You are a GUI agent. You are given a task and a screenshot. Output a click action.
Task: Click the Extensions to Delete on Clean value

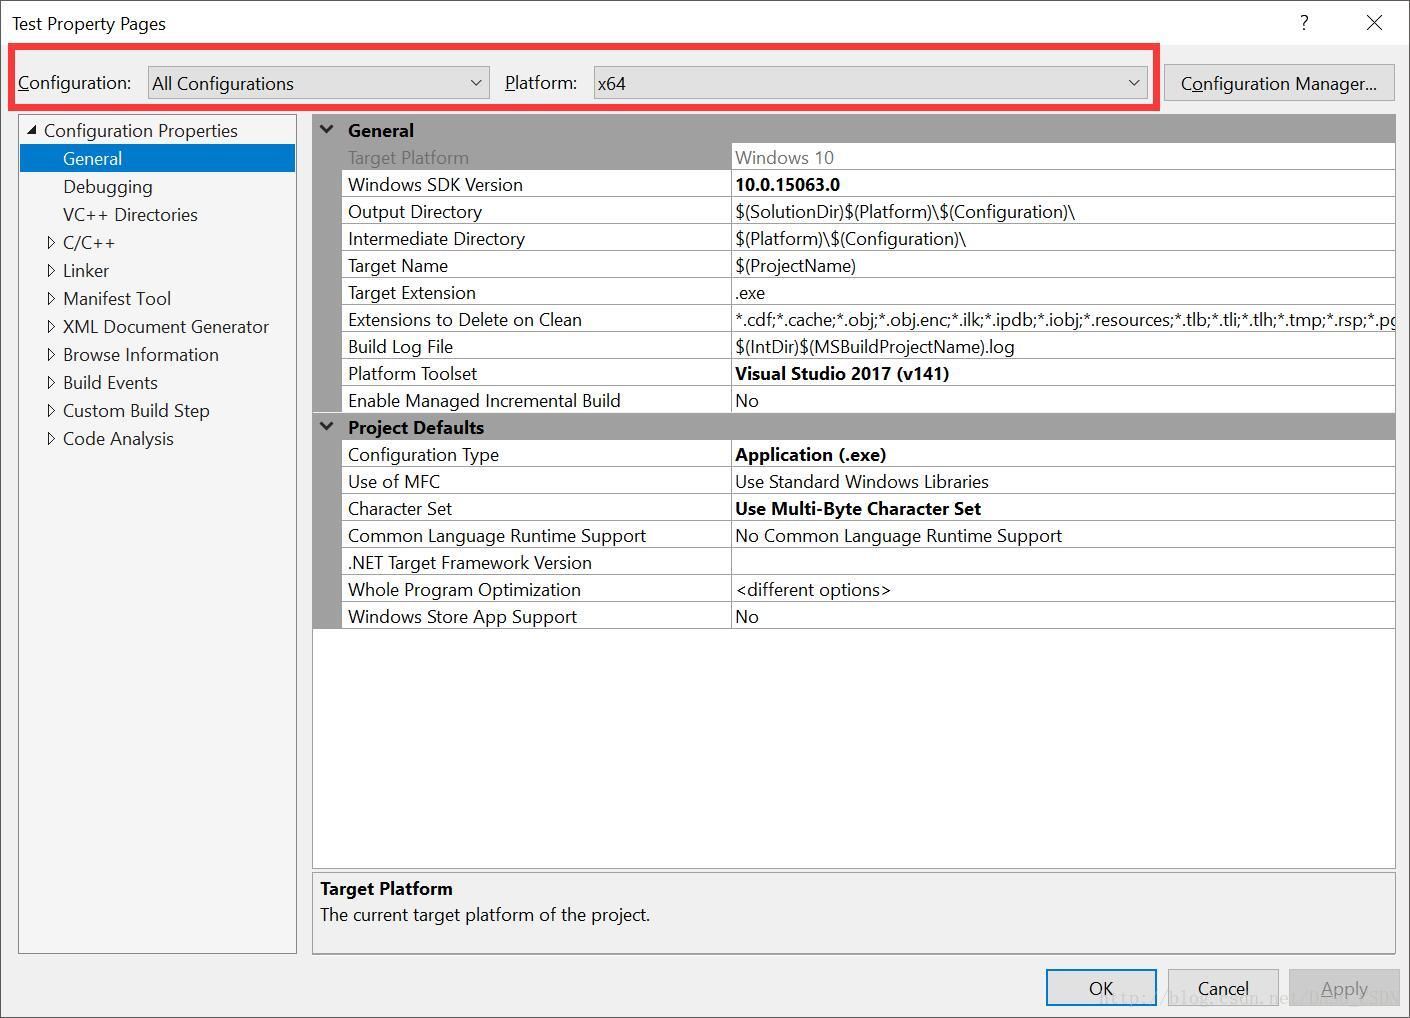1063,319
